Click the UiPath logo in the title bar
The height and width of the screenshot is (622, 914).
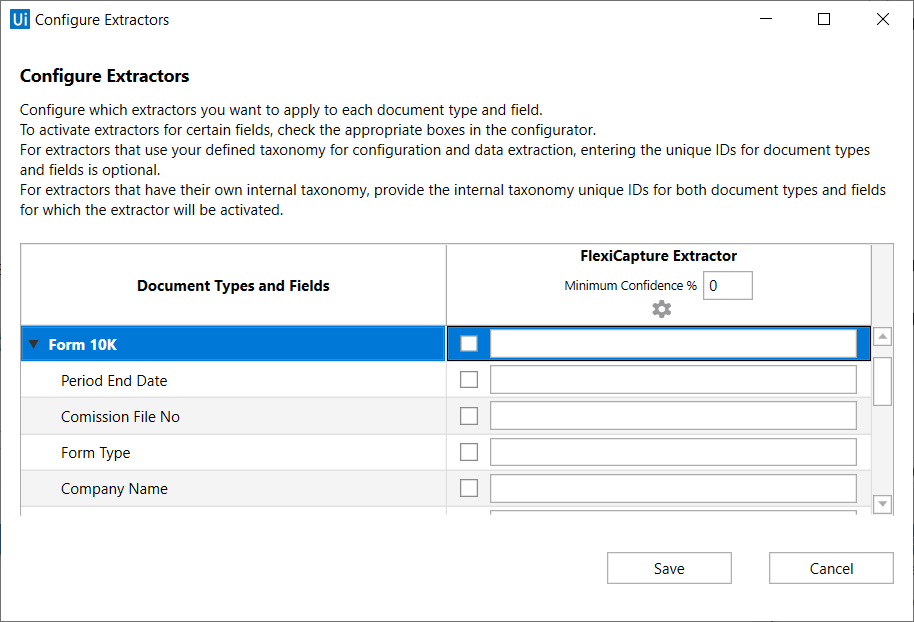19,19
